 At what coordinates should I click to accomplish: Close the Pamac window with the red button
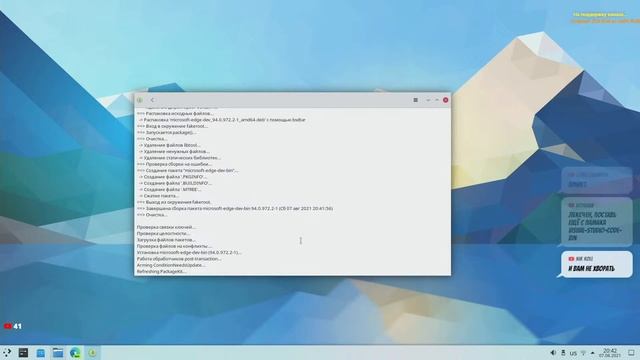[x=446, y=100]
